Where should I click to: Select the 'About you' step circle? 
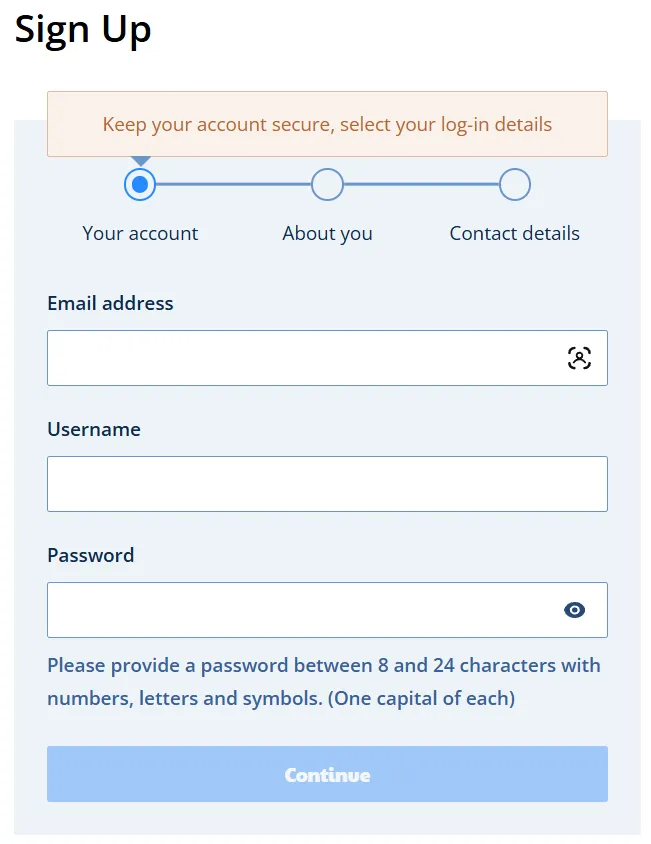coord(327,185)
